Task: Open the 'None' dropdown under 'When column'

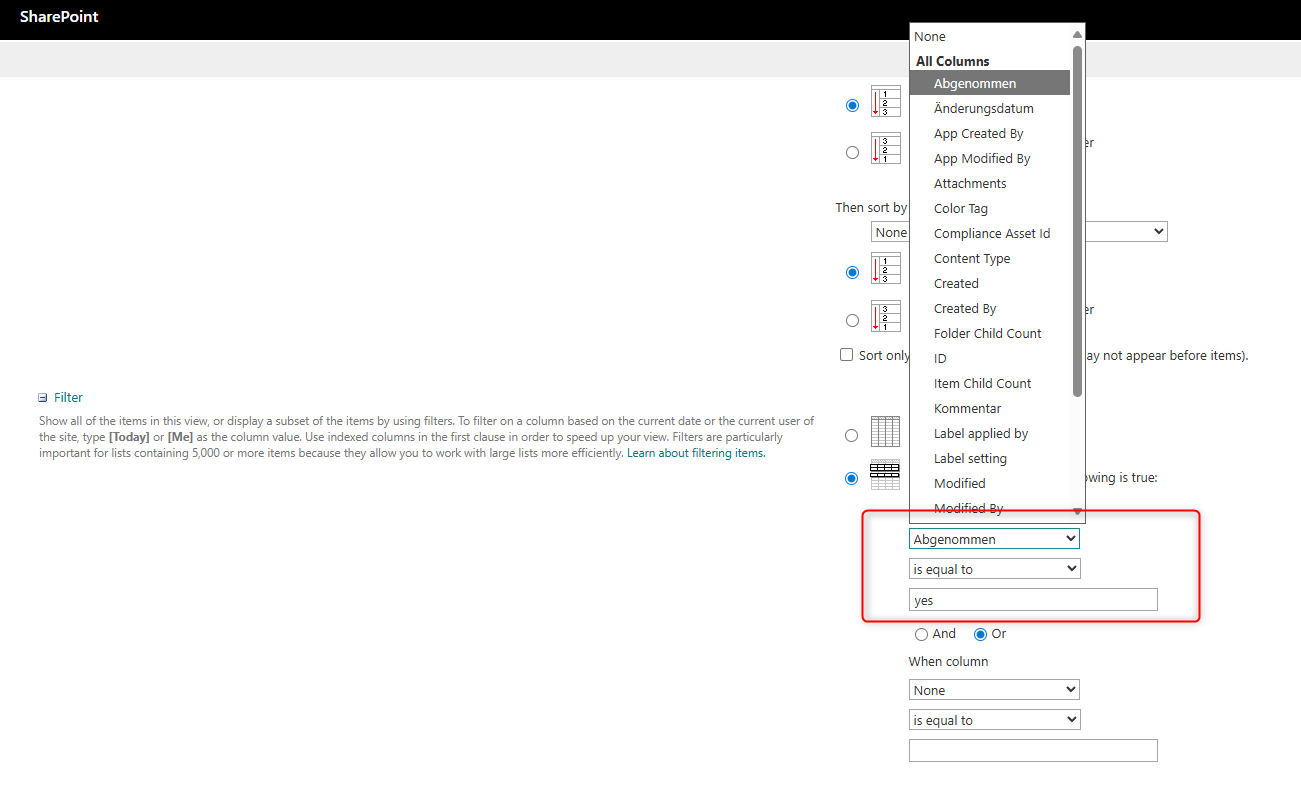Action: (994, 690)
